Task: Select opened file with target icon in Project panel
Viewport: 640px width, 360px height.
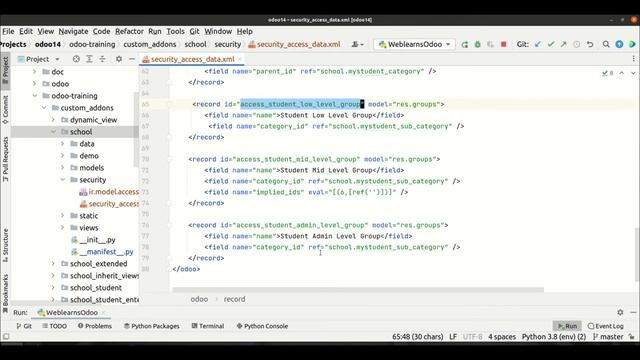Action: point(76,59)
